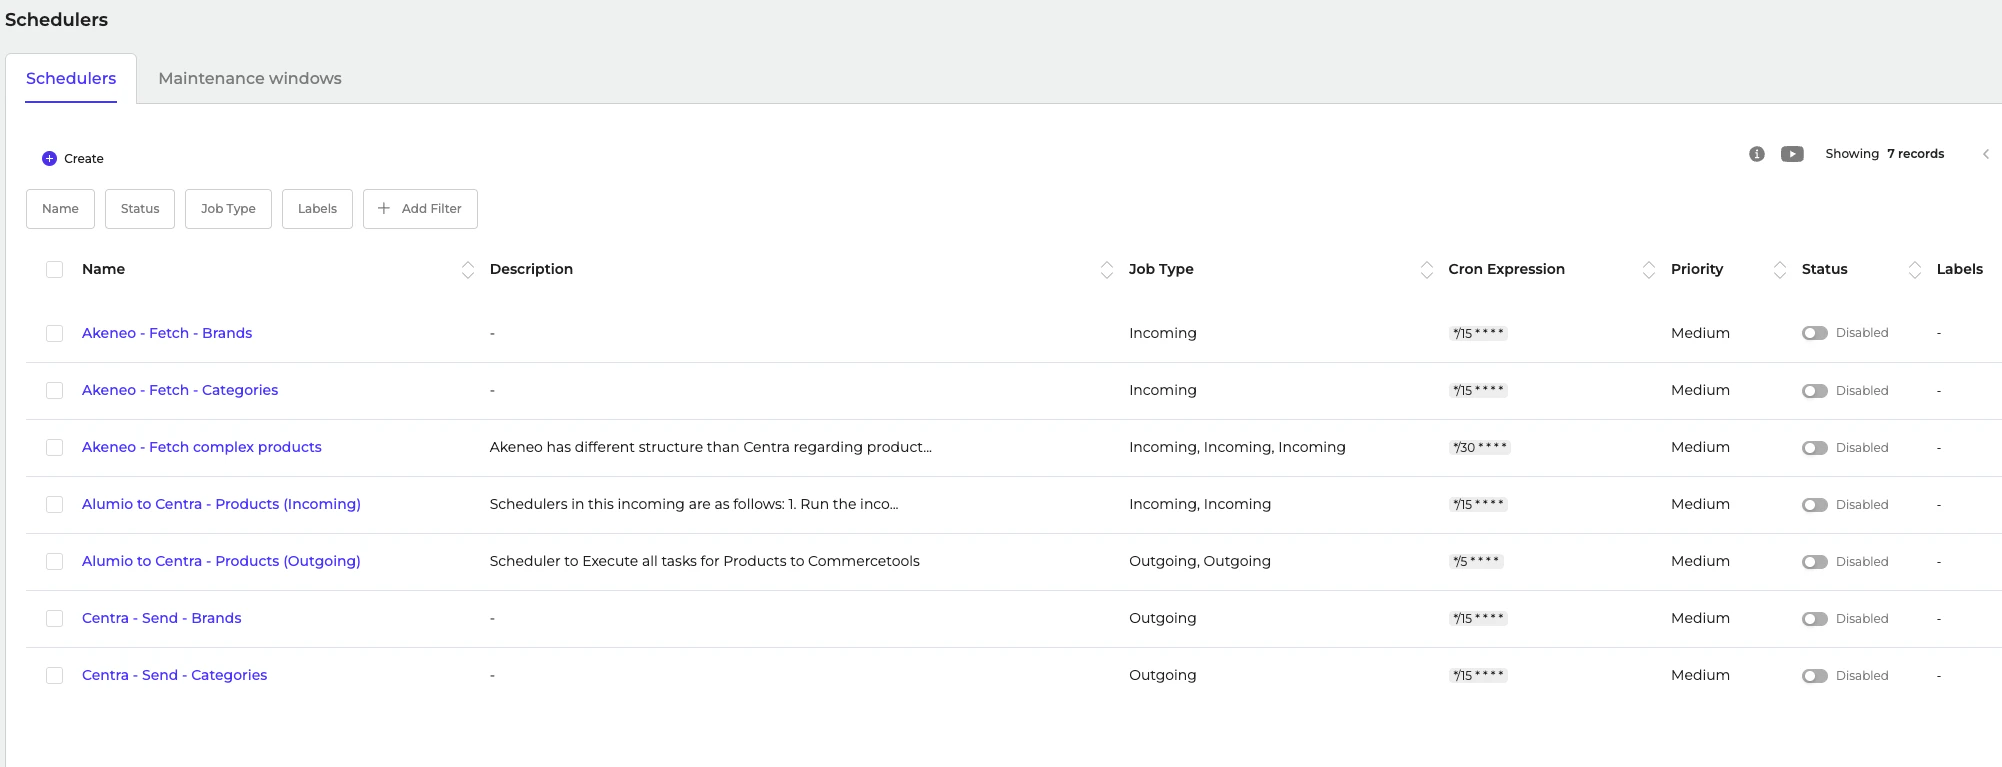Tick checkbox for Centra - Send - Brands
2002x767 pixels.
(x=55, y=618)
